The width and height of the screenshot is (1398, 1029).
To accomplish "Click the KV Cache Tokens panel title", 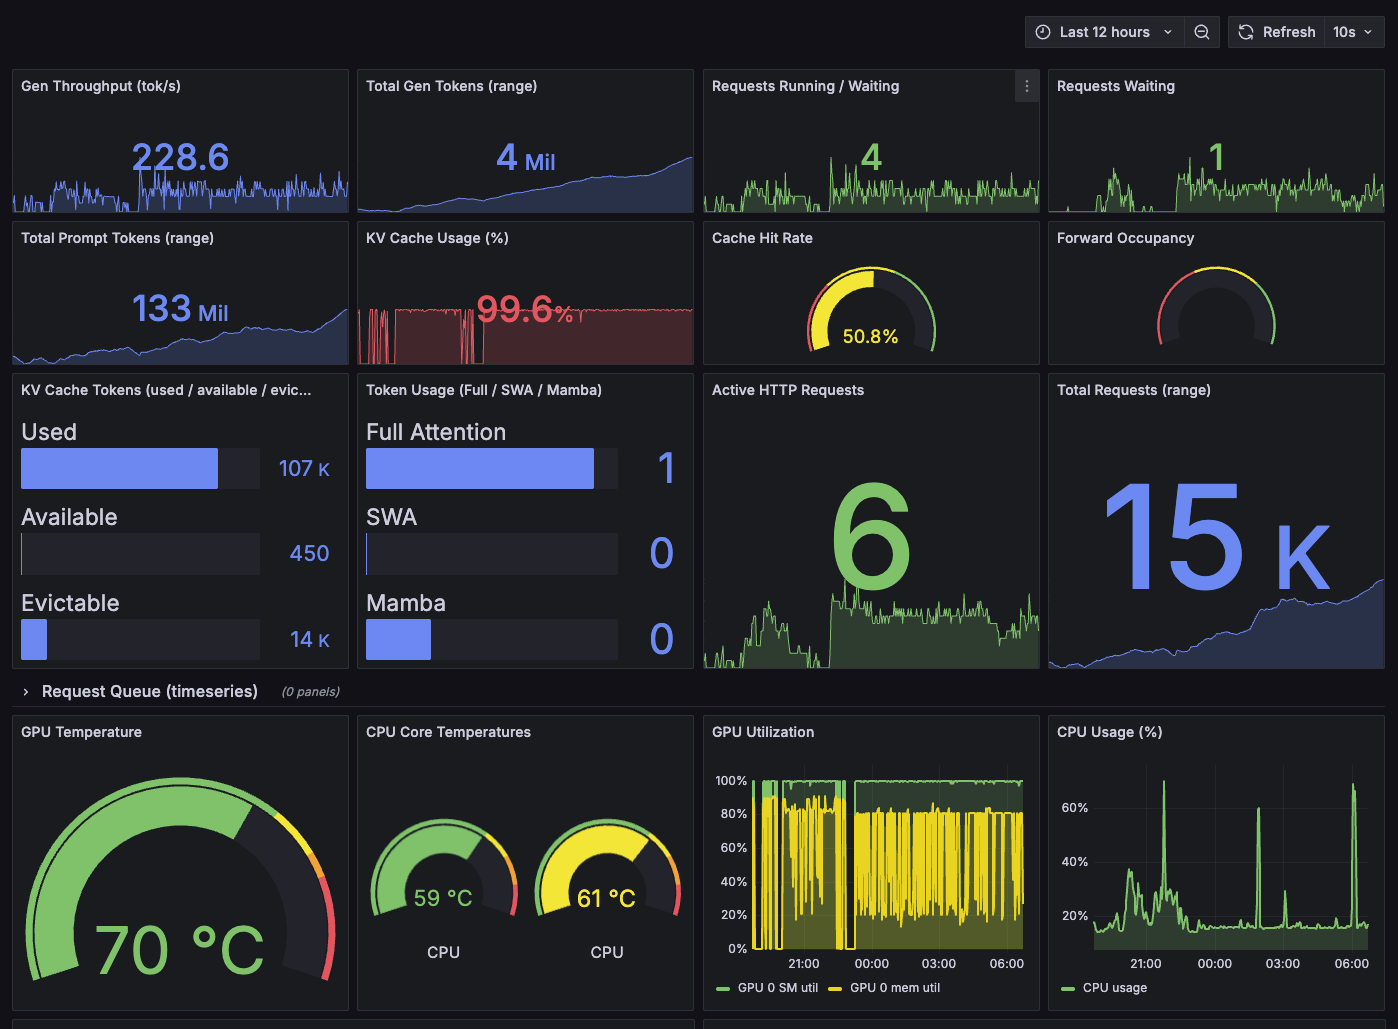I will pyautogui.click(x=166, y=390).
